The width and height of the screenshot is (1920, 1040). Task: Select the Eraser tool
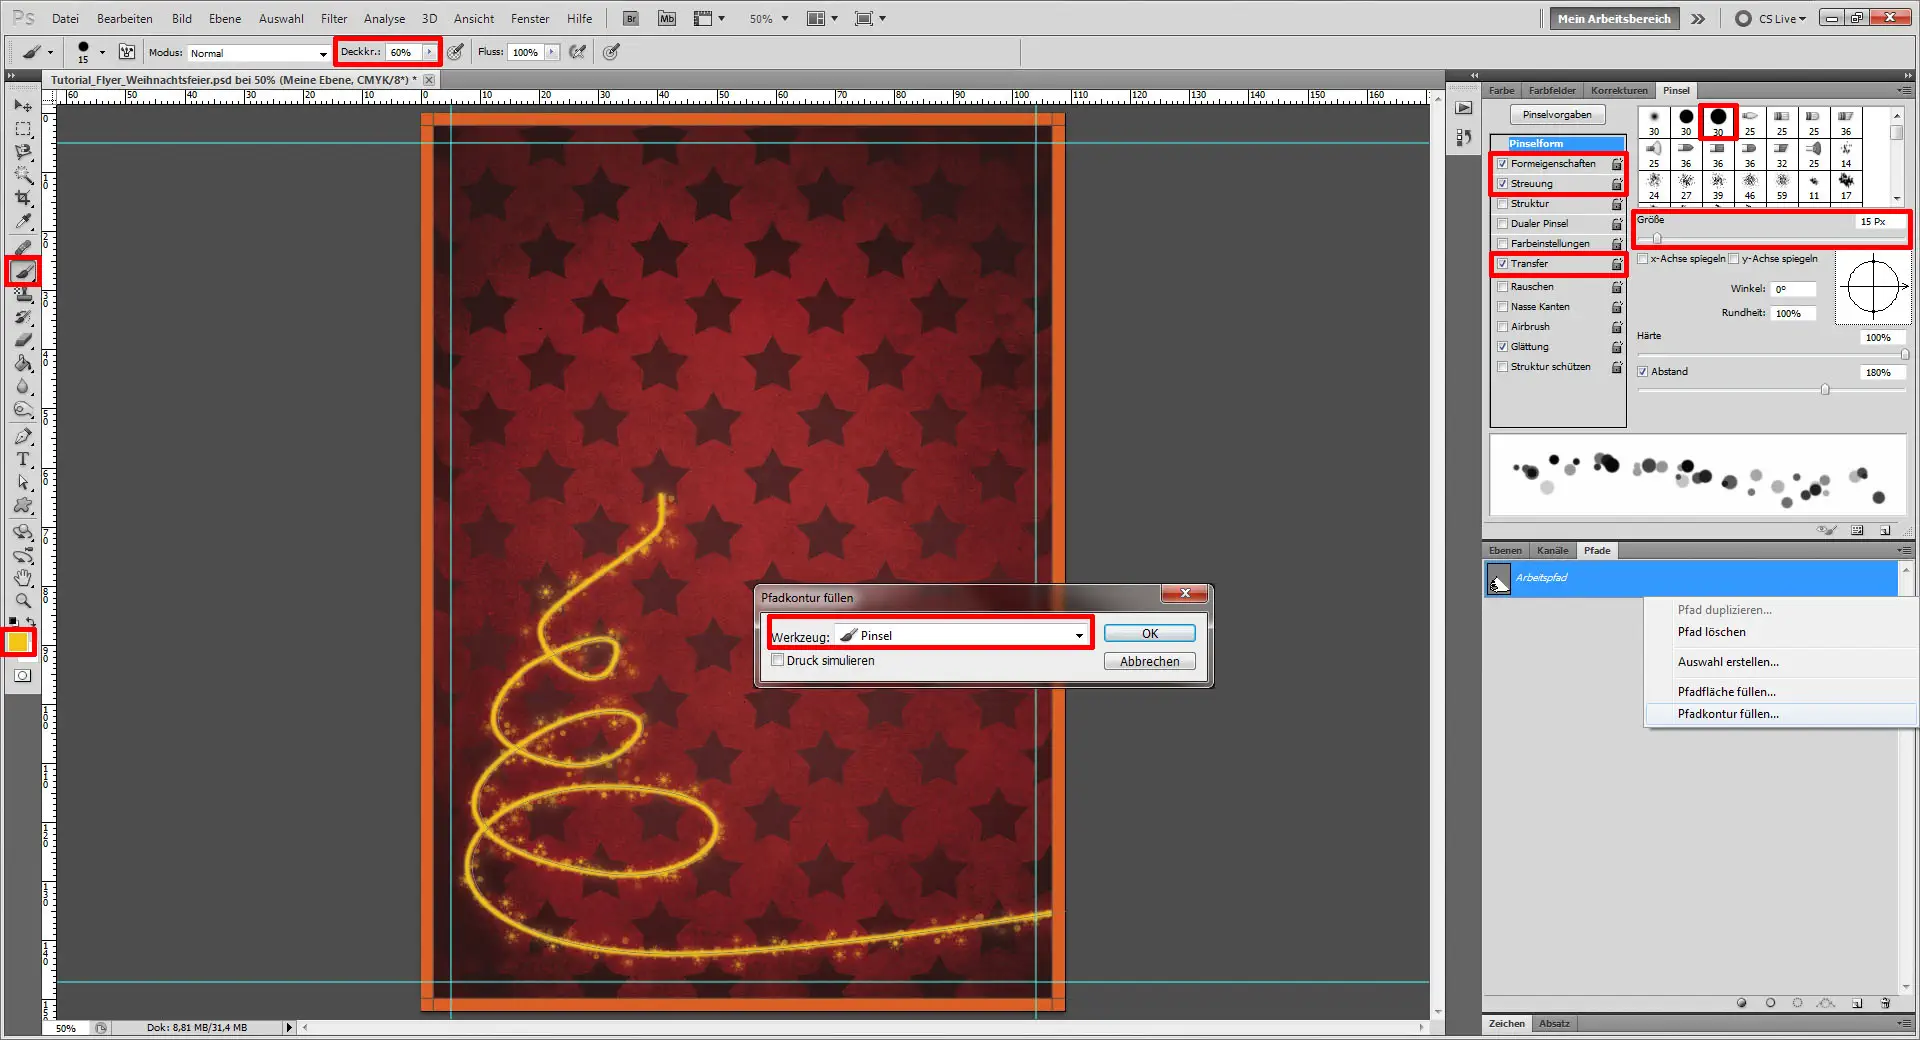[x=23, y=340]
